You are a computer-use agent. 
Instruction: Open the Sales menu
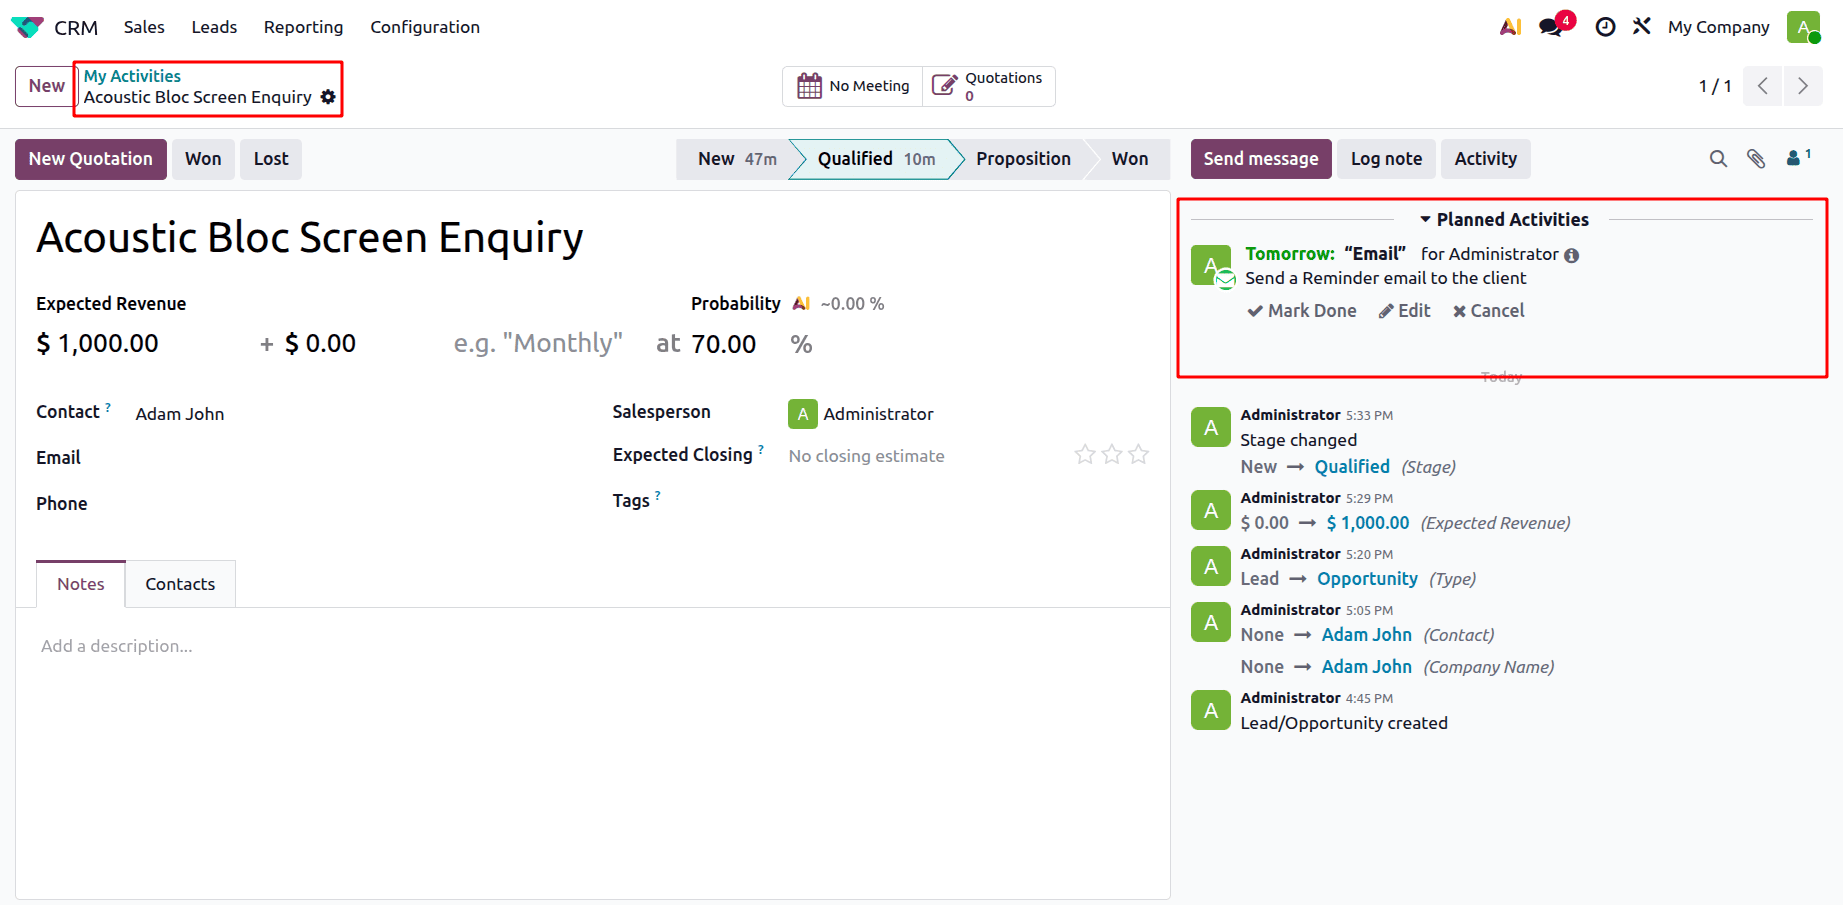(144, 27)
